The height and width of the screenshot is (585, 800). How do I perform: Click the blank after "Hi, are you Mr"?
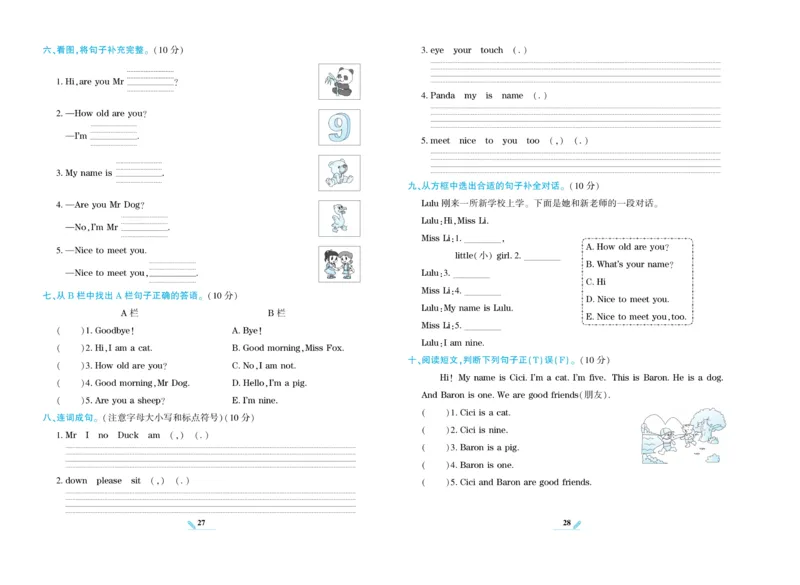coord(150,82)
